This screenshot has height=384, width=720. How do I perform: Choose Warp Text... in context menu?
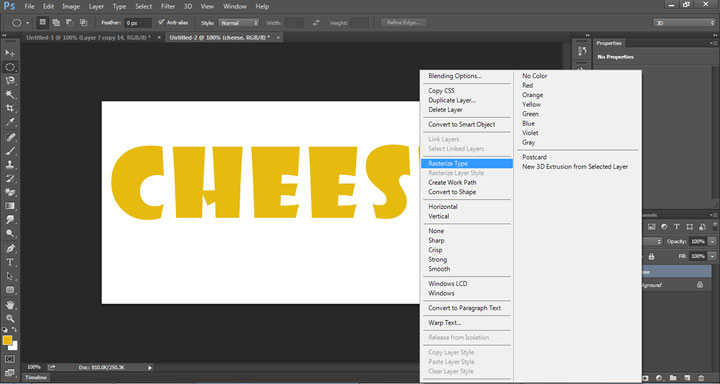pyautogui.click(x=444, y=323)
